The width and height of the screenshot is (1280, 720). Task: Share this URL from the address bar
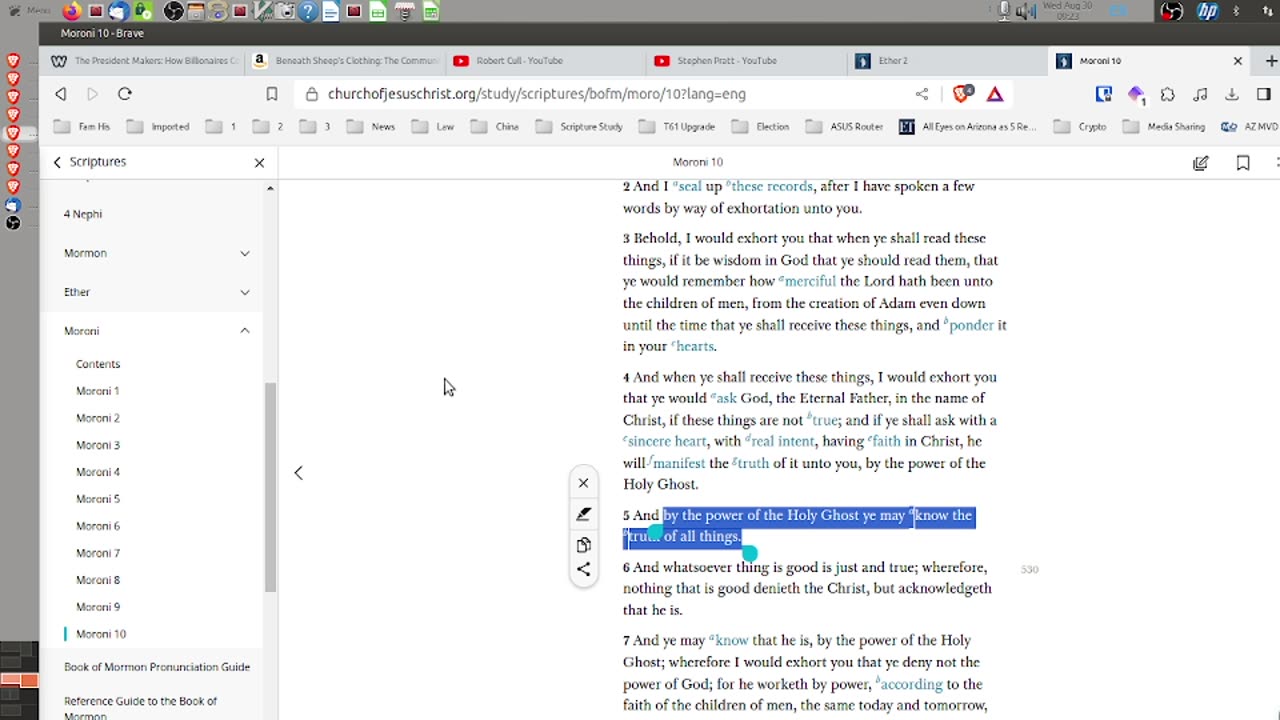tap(922, 94)
